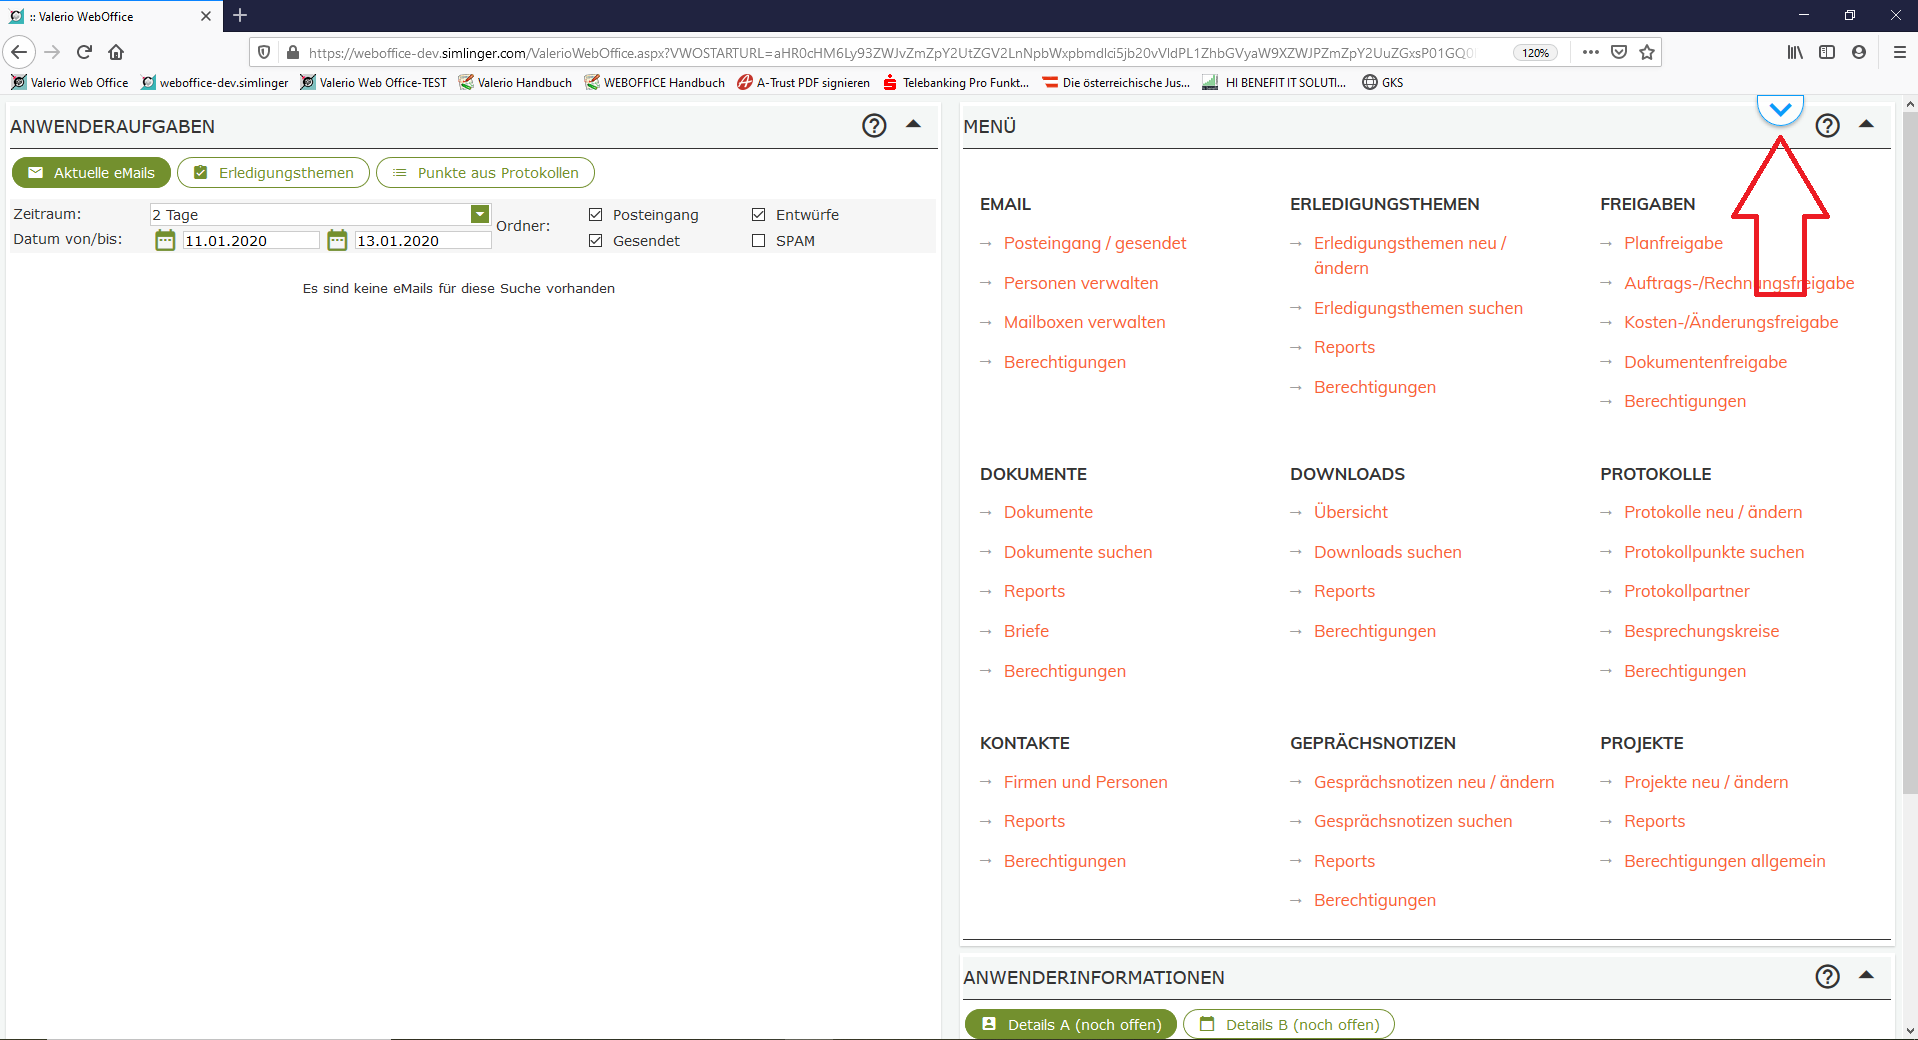Click the start date field 11.01.2020
The width and height of the screenshot is (1918, 1040).
coord(250,241)
